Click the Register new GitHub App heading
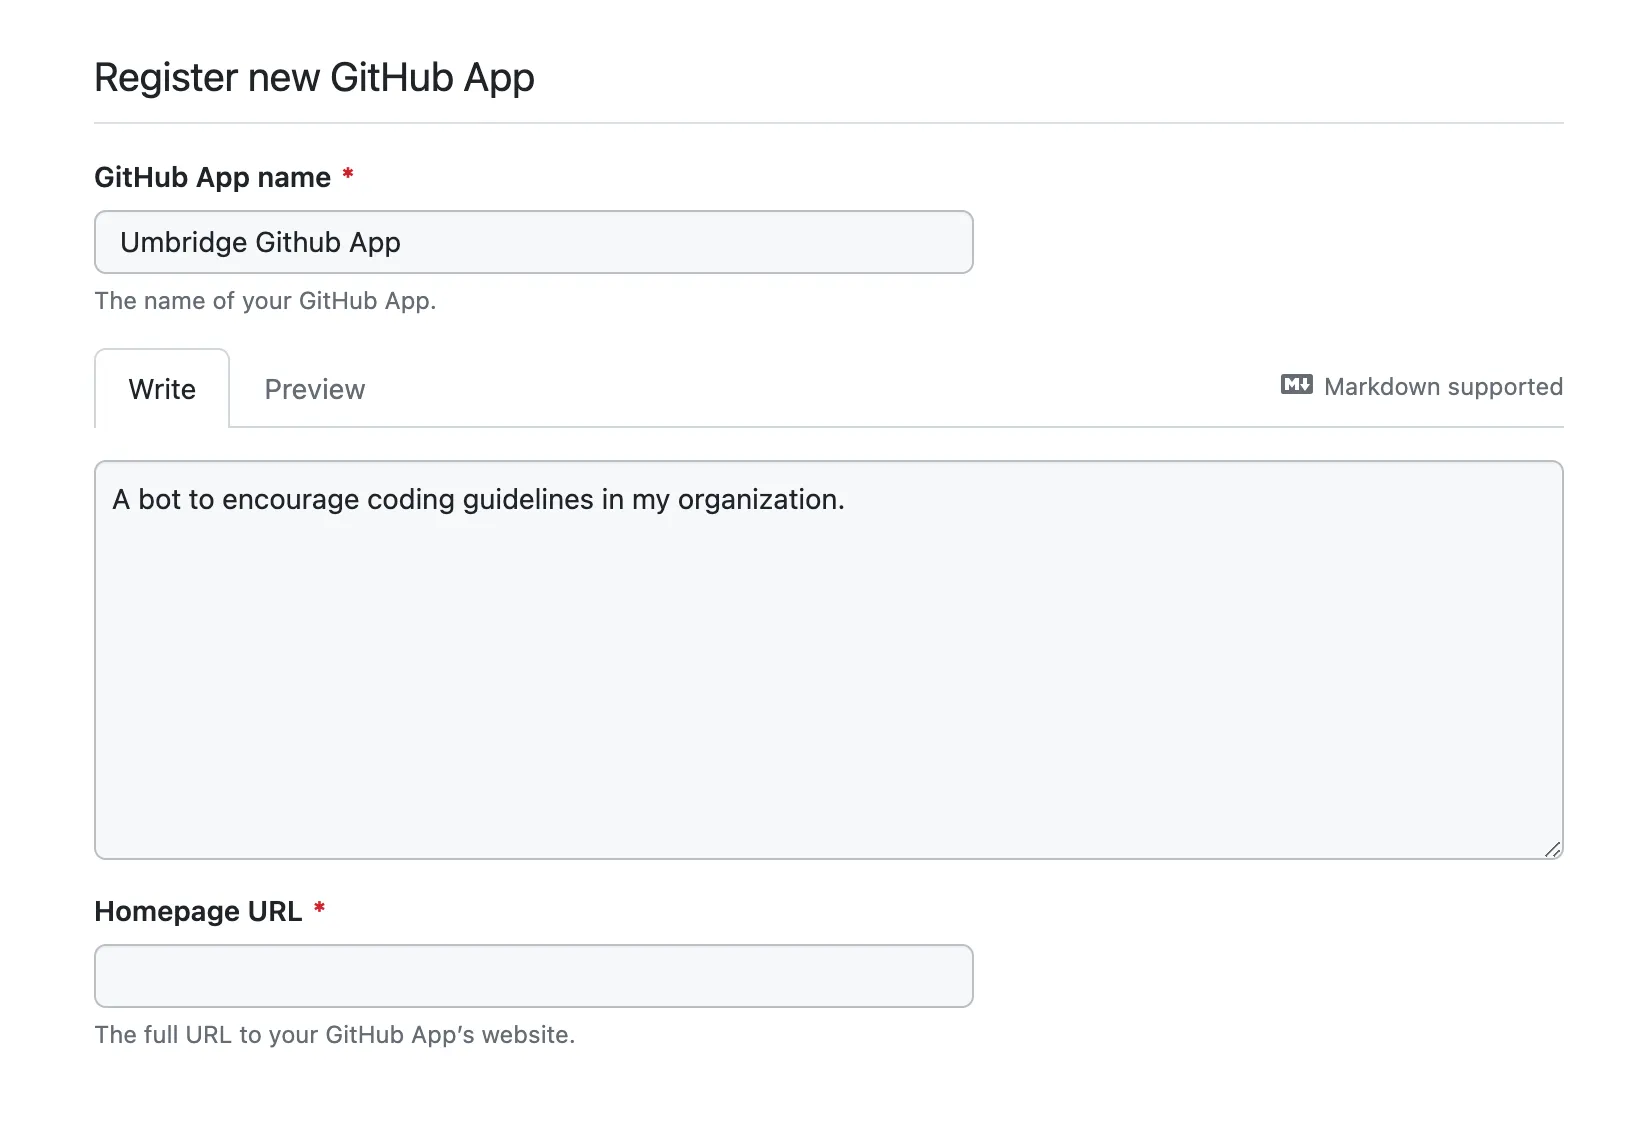Viewport: 1652px width, 1126px height. click(314, 77)
